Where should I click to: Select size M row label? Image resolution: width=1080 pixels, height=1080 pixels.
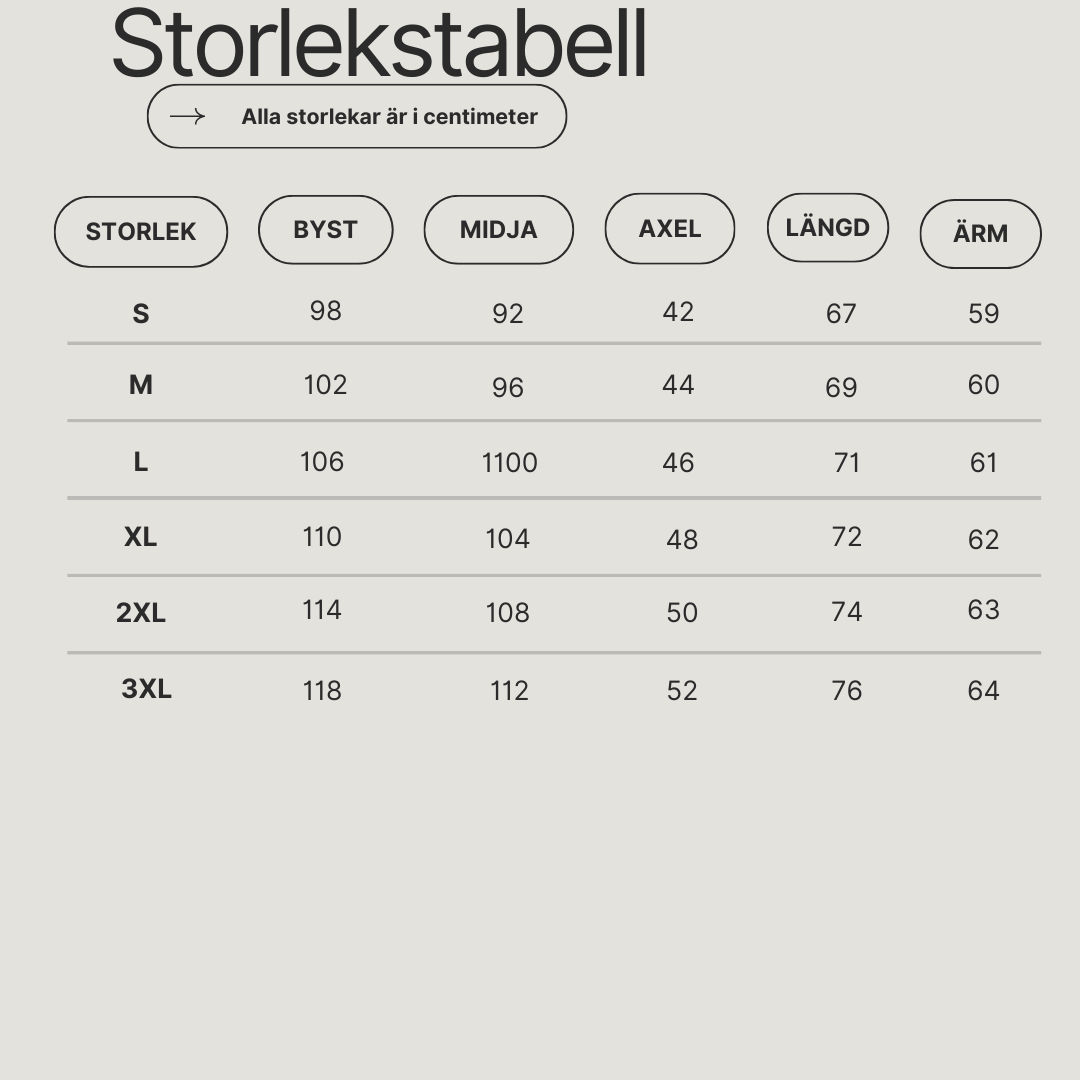coord(141,385)
